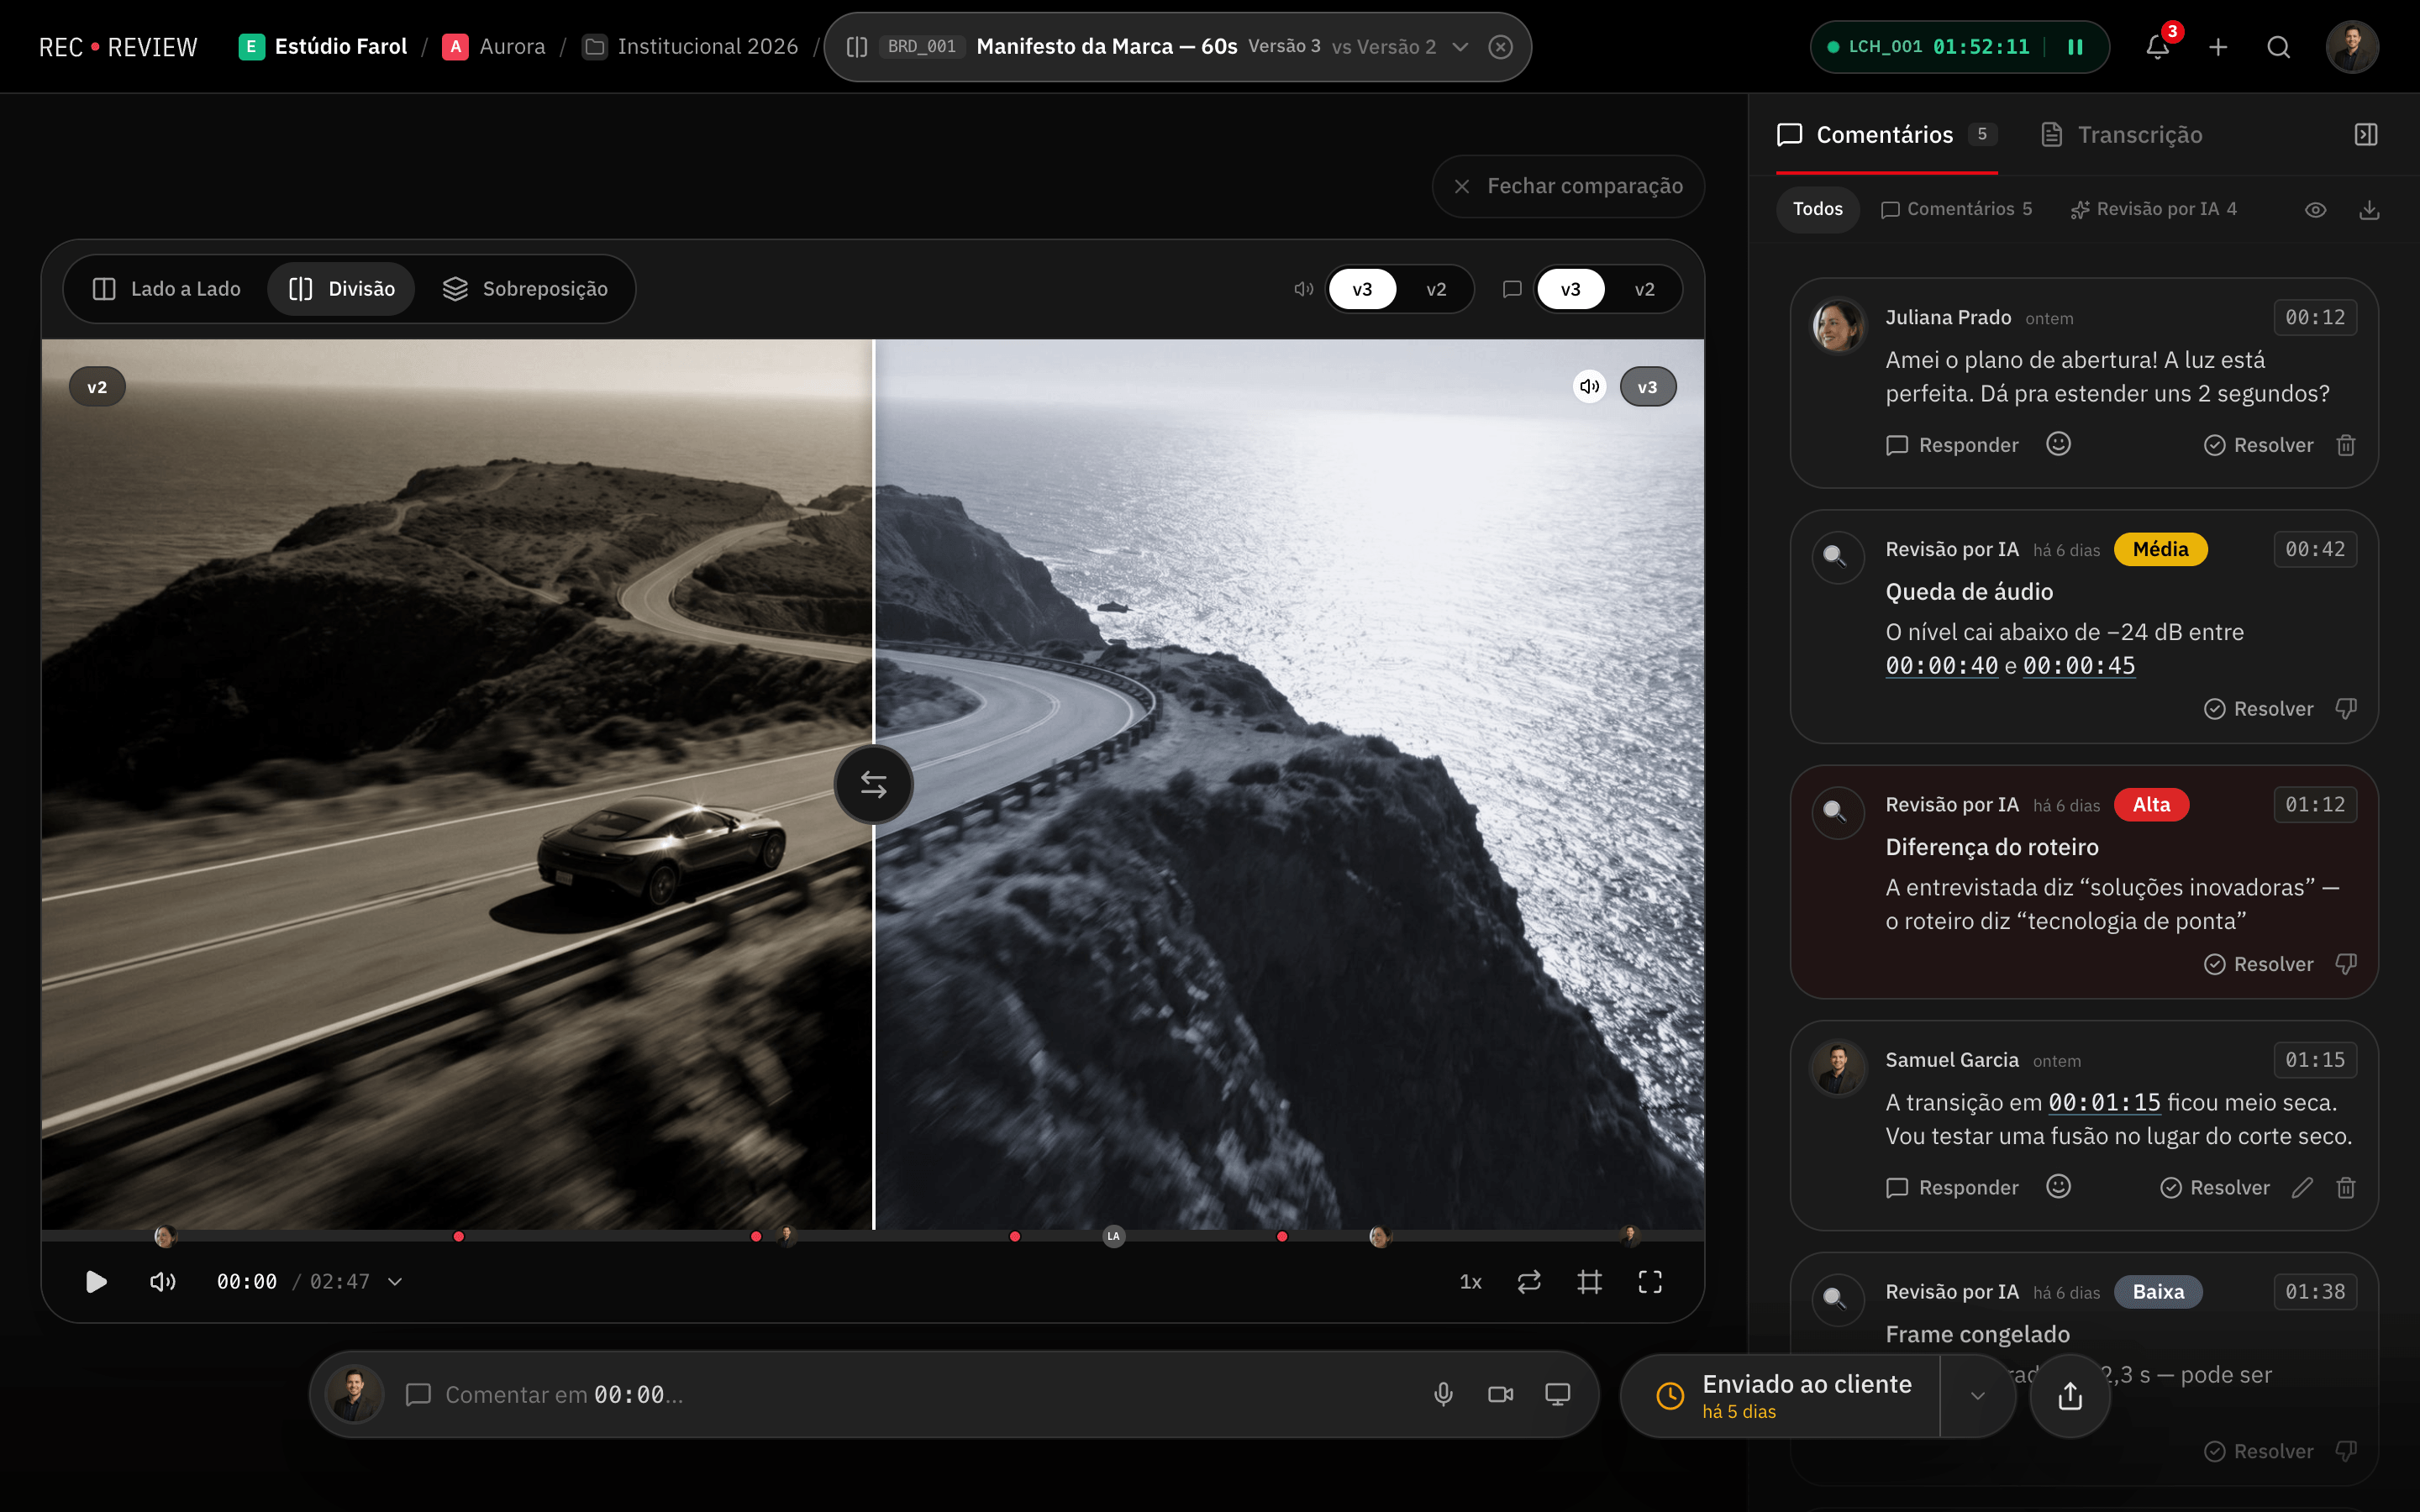Reply to Samuel Garcia's comment
Screen dimensions: 2420x1512
(x=1952, y=1187)
